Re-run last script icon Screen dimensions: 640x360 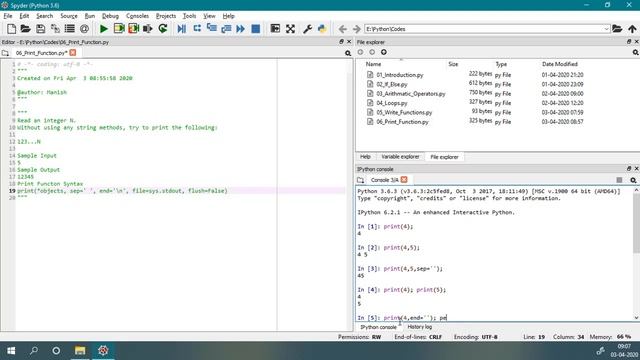pos(162,29)
